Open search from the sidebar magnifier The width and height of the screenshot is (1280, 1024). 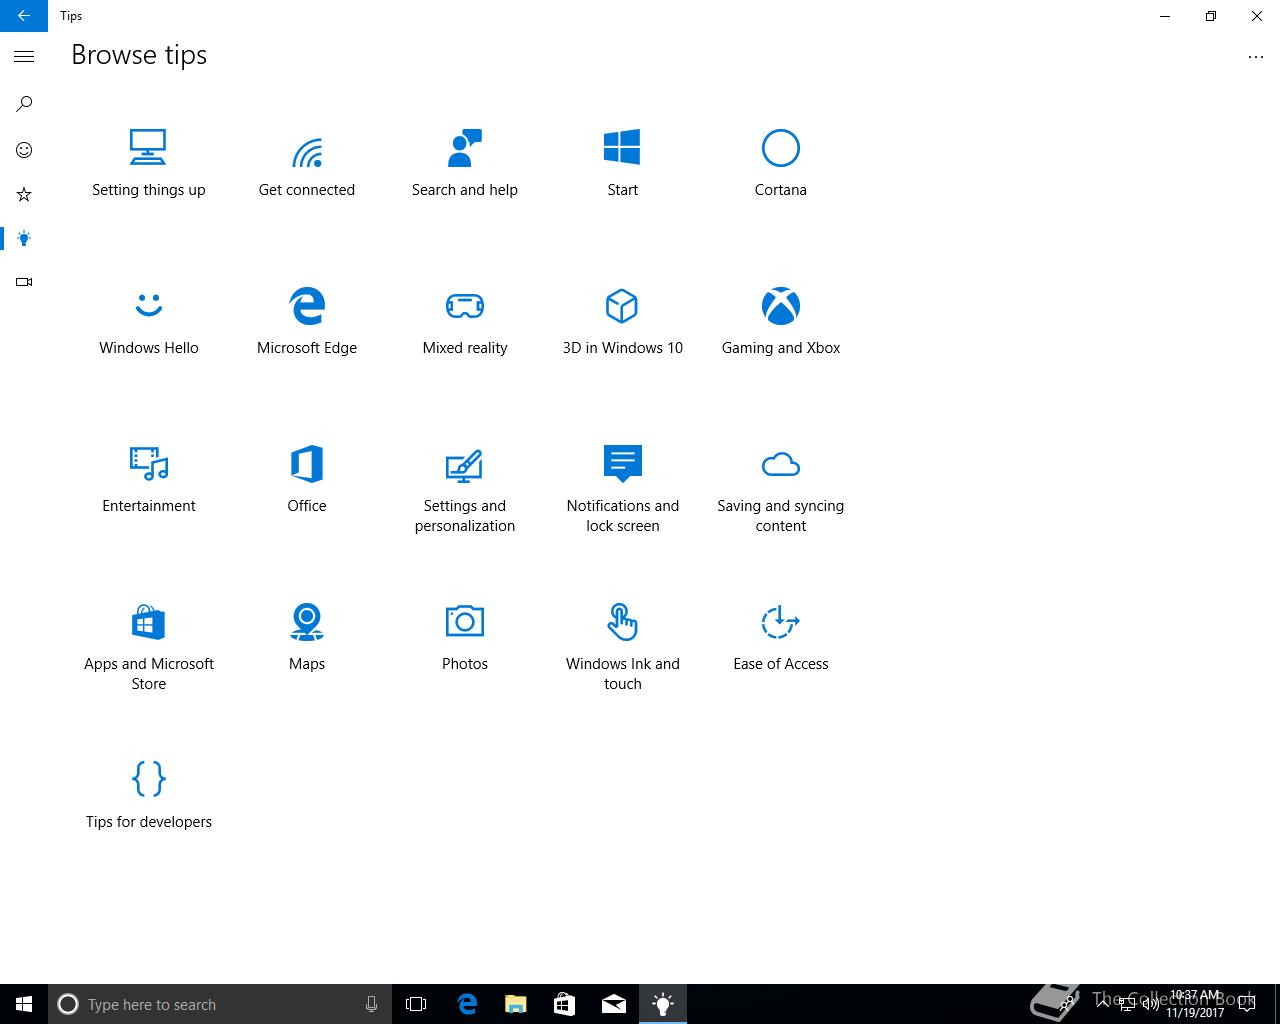point(24,104)
